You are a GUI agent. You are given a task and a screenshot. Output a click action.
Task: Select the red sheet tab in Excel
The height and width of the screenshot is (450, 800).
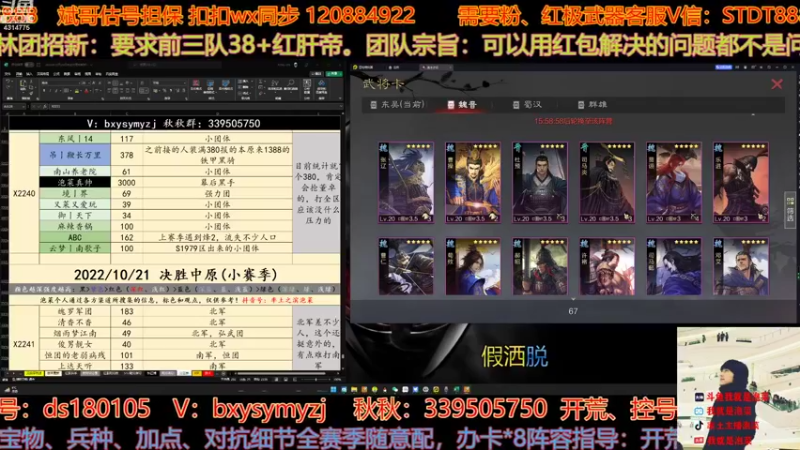point(208,373)
